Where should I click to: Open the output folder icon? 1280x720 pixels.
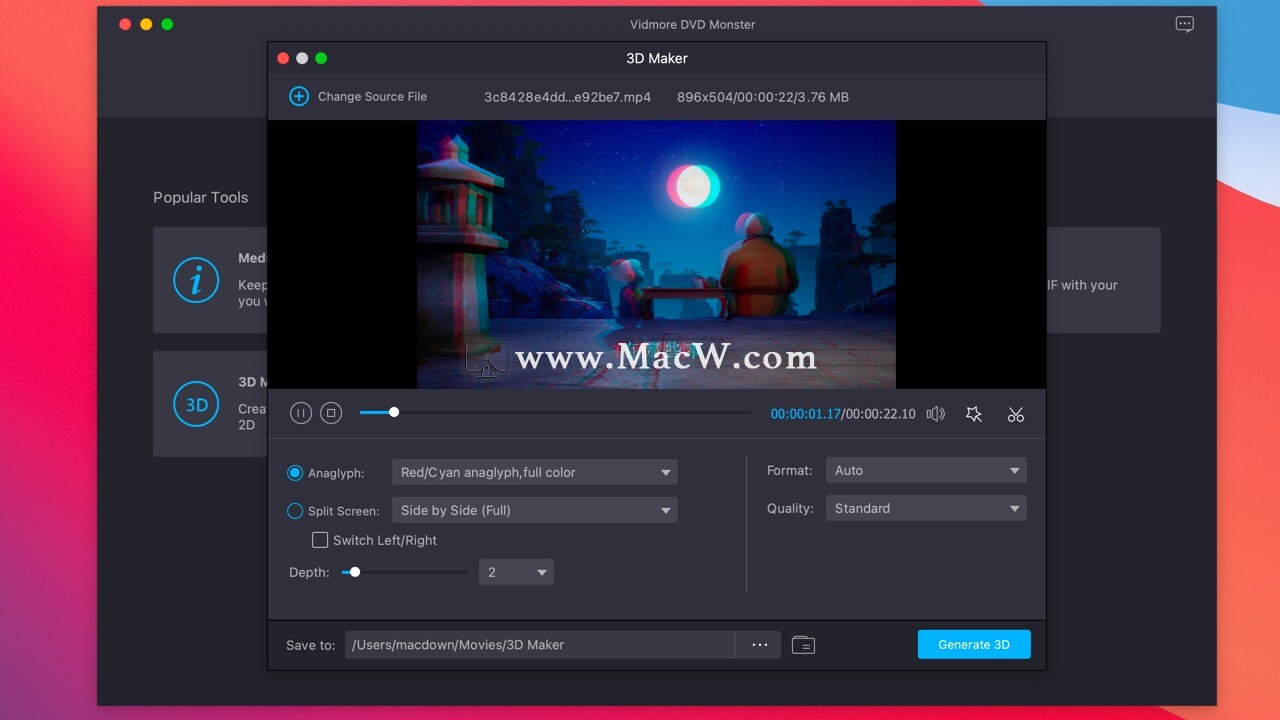pyautogui.click(x=803, y=645)
